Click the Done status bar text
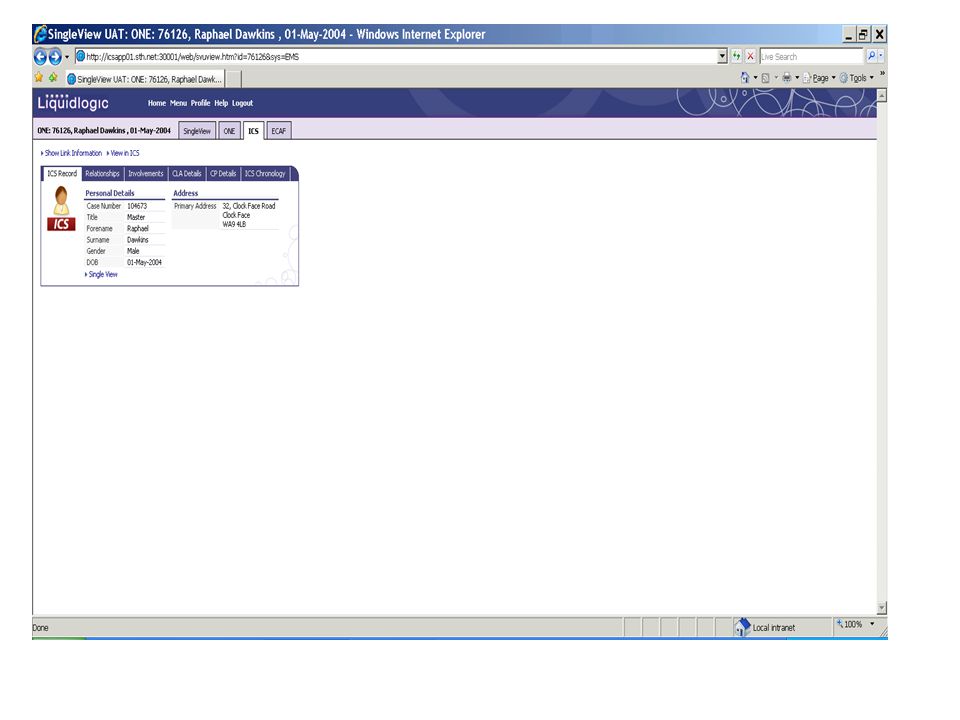 point(40,628)
